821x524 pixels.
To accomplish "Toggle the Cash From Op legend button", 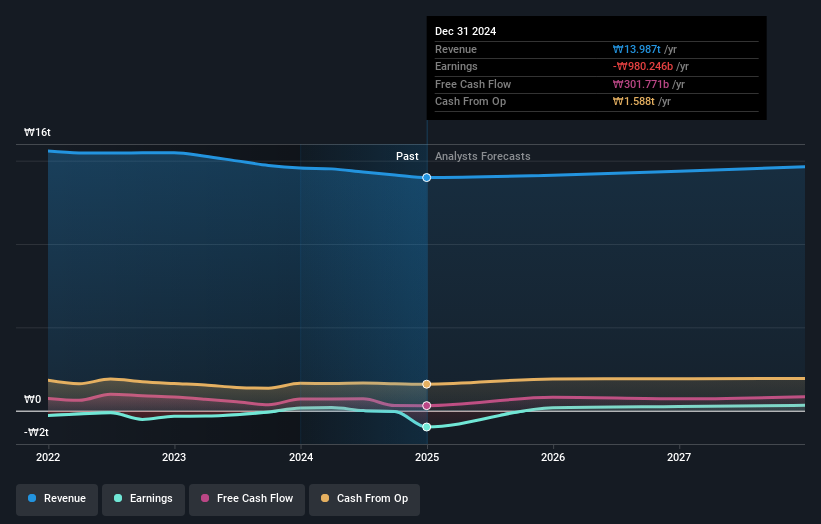I will [x=364, y=499].
